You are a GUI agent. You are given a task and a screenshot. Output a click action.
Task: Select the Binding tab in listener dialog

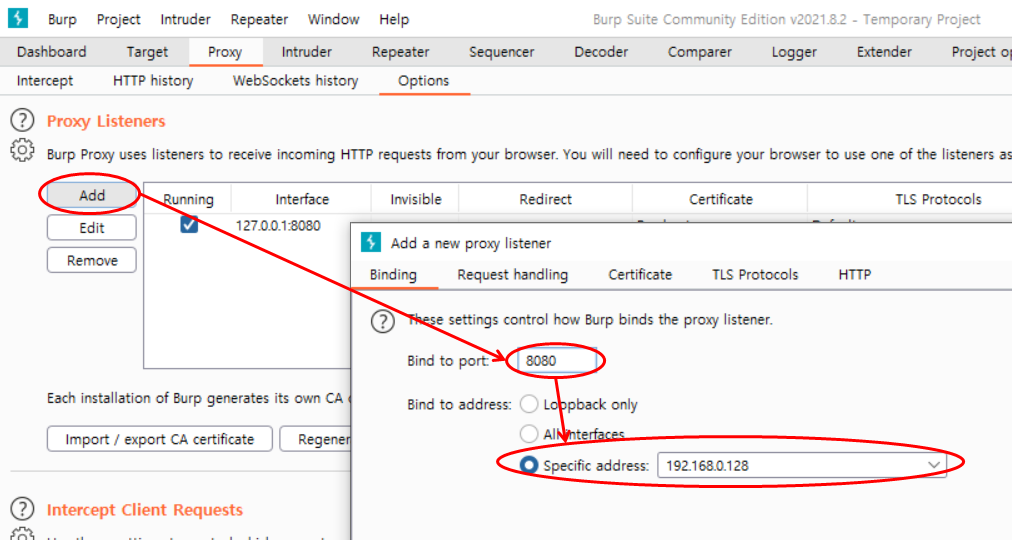(x=393, y=274)
